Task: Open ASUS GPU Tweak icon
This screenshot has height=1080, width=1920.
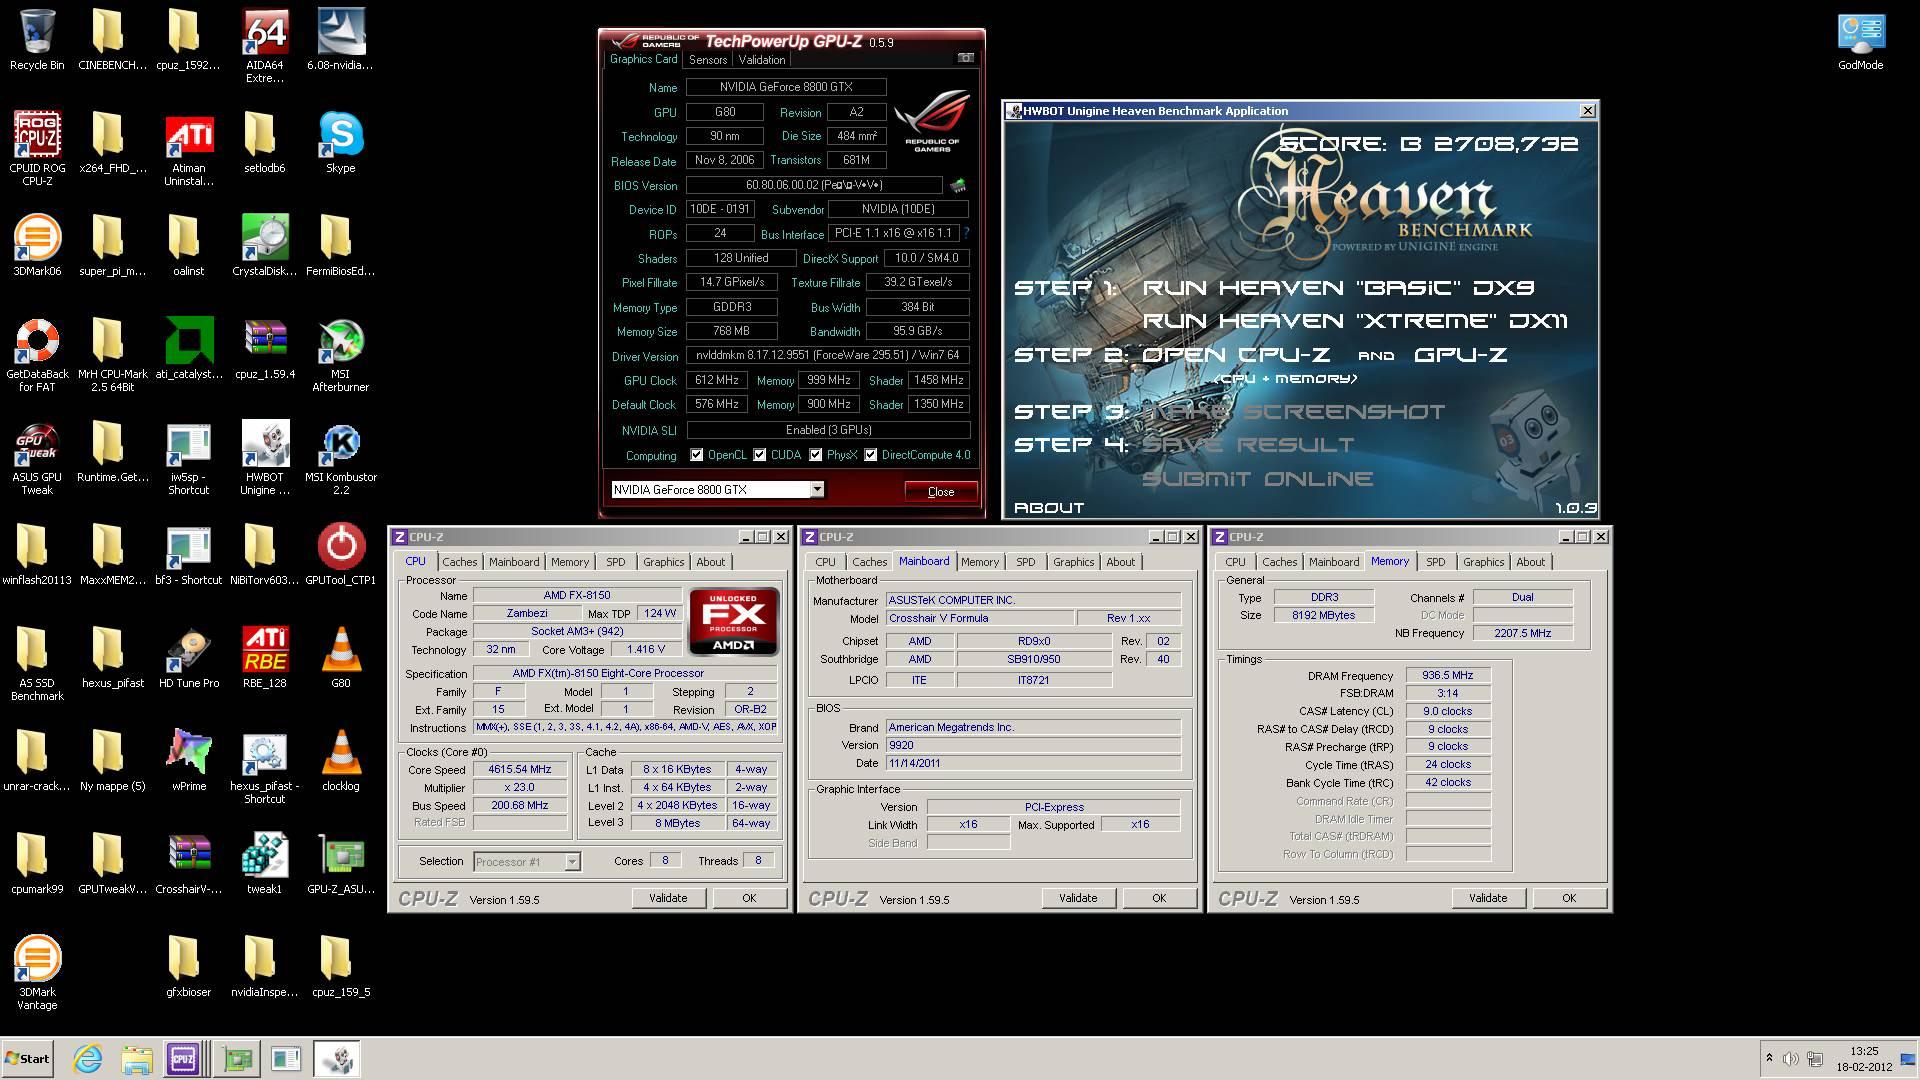Action: [37, 458]
